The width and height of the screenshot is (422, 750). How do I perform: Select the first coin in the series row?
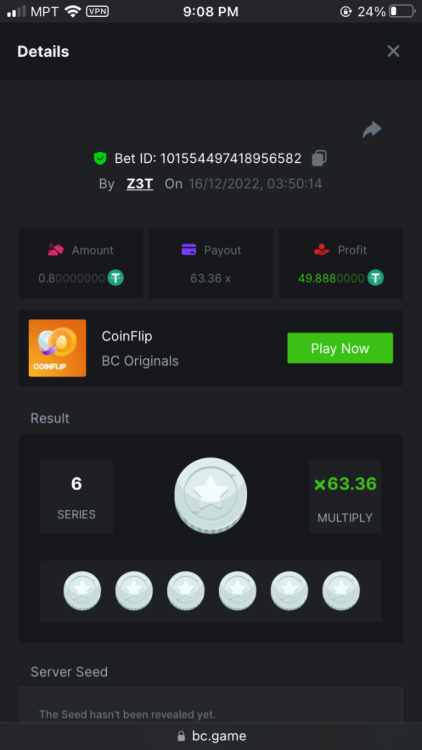click(x=82, y=591)
